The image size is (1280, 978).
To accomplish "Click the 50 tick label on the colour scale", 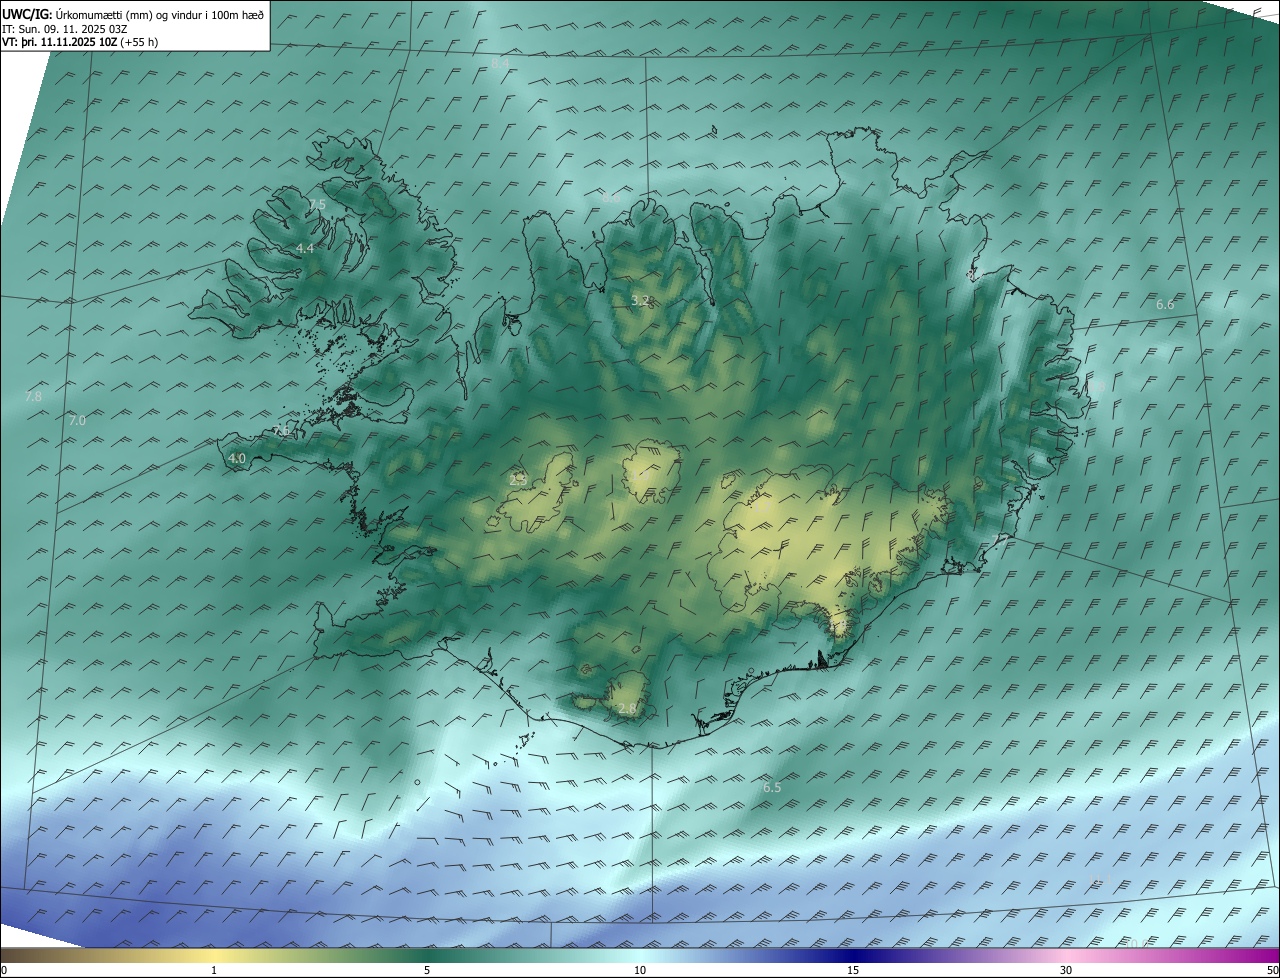I will 1272,971.
